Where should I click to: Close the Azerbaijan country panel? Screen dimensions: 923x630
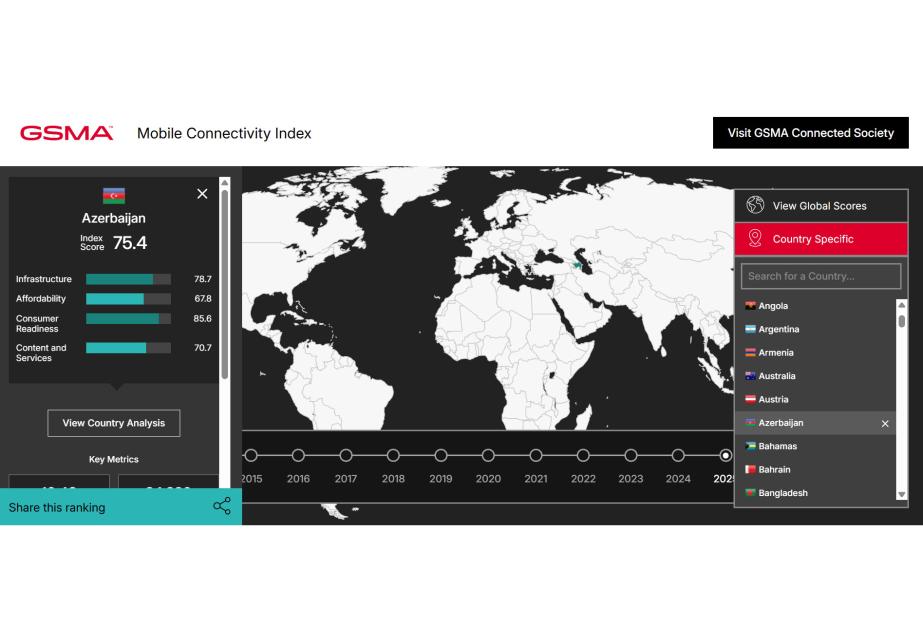pos(202,194)
